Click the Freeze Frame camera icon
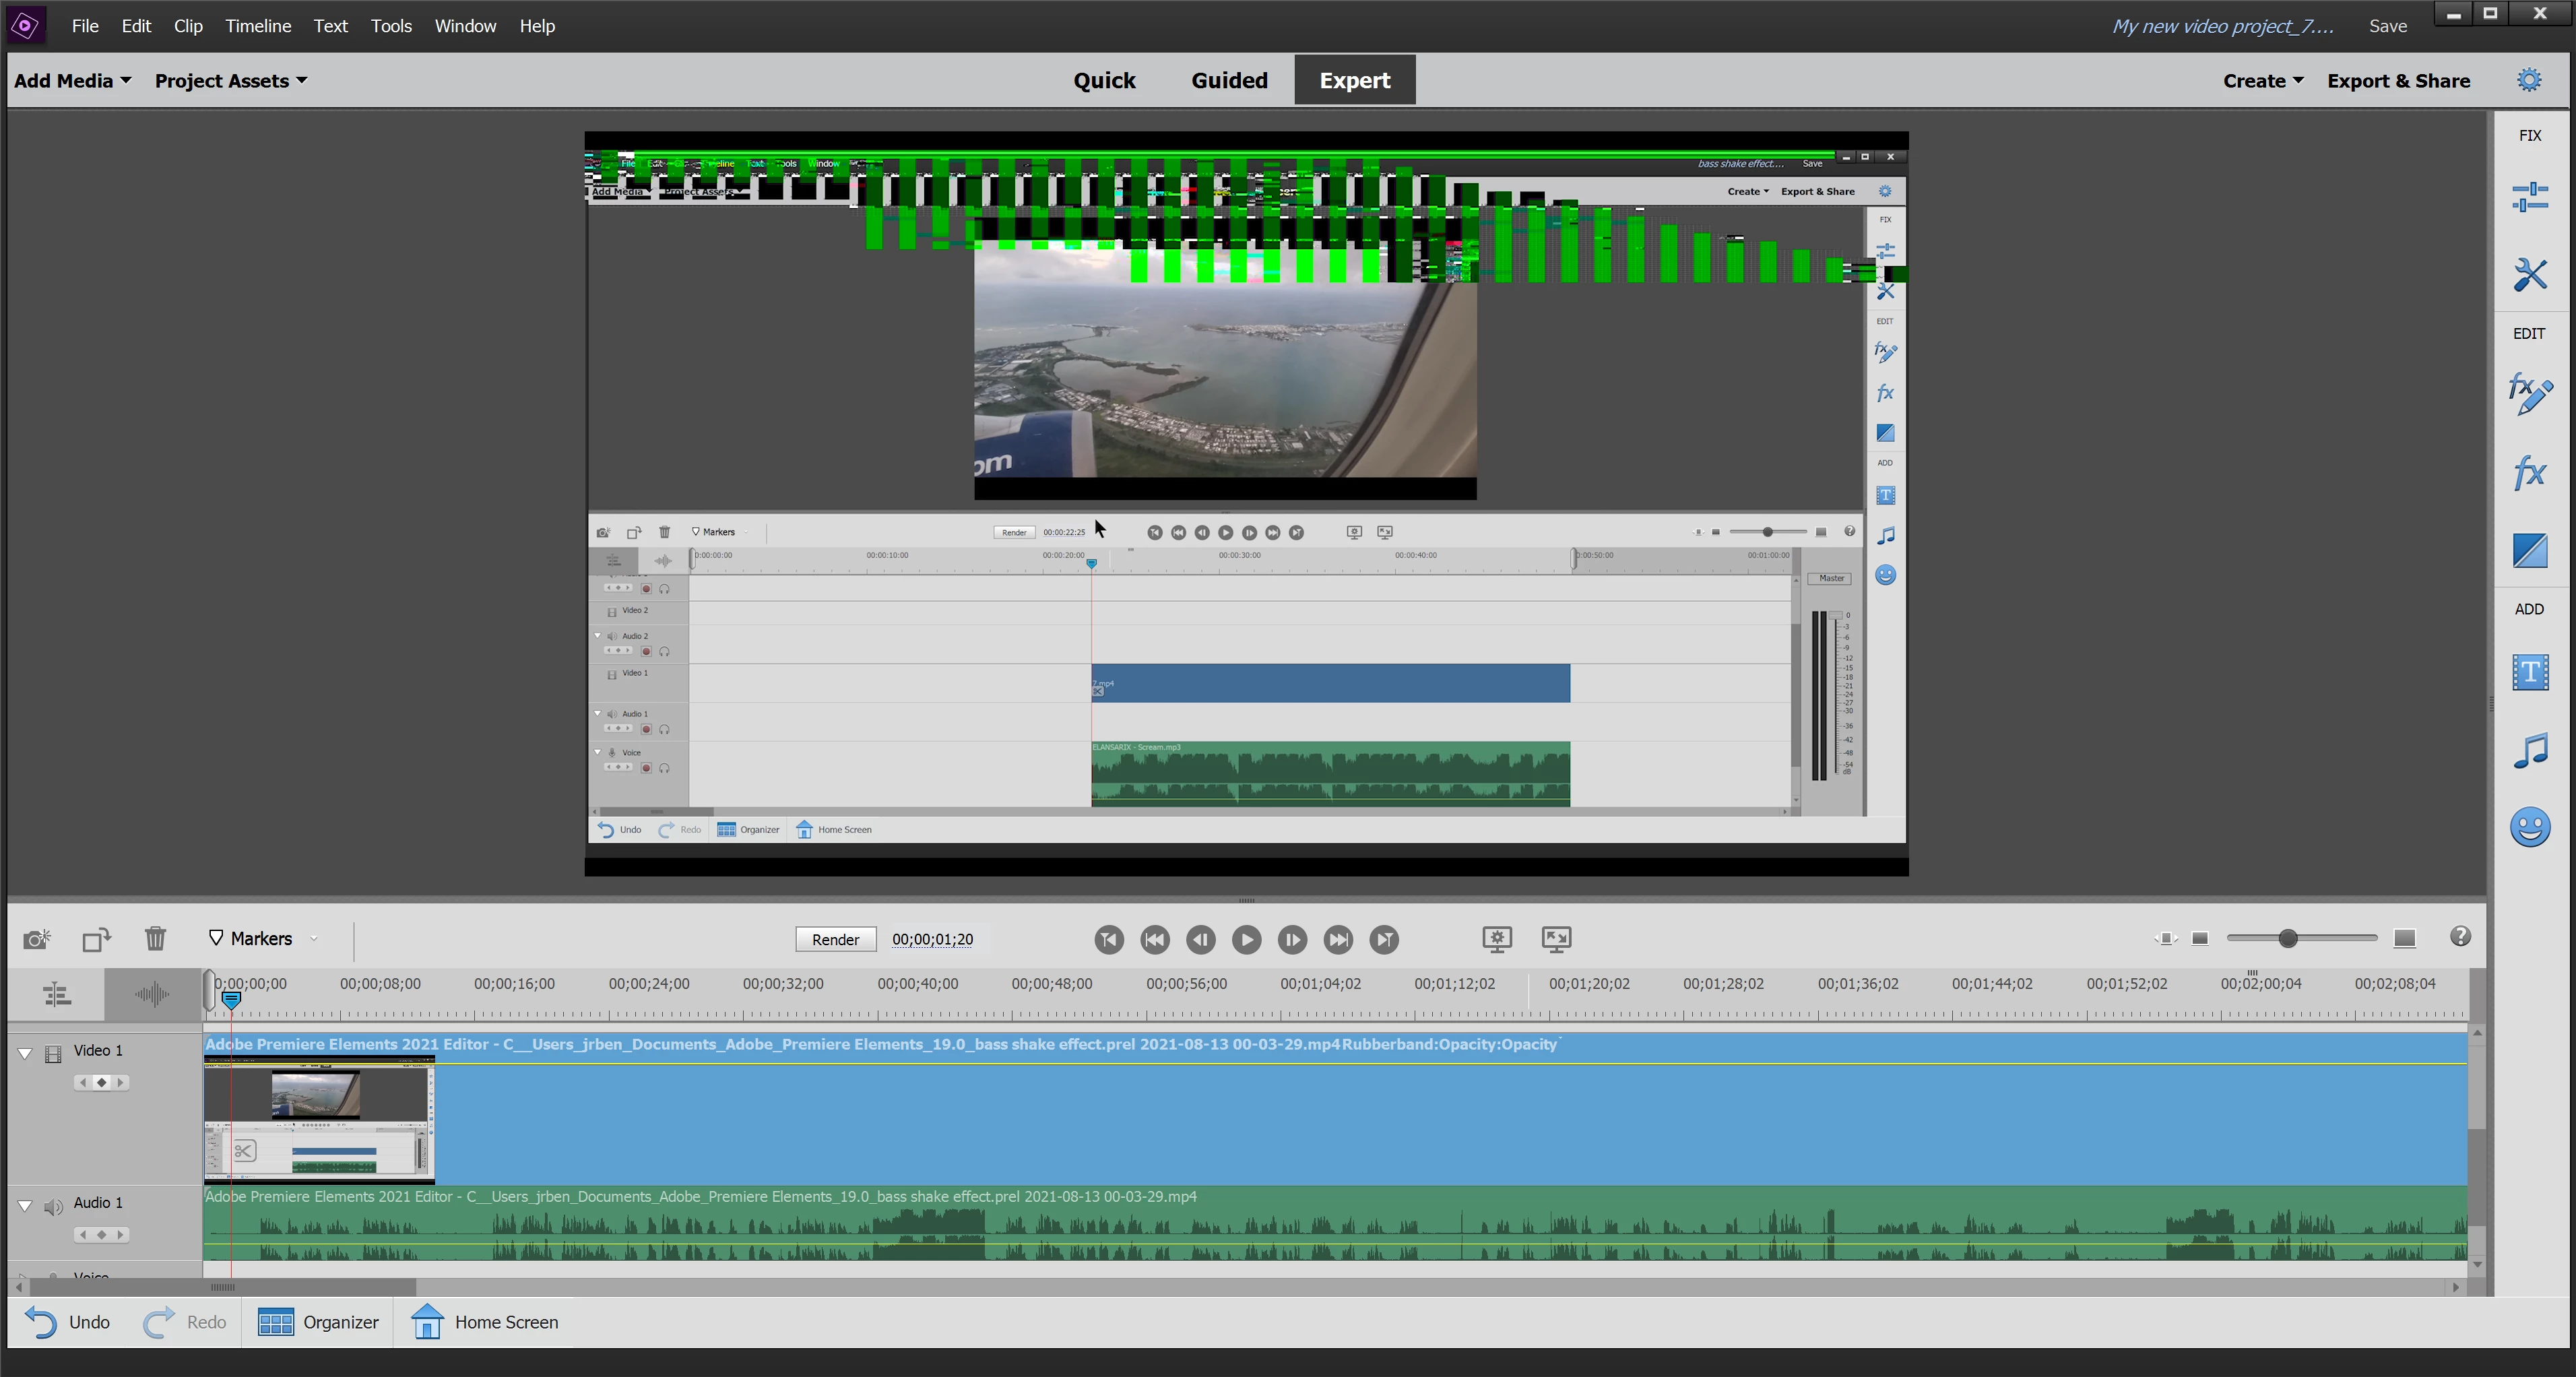Screen dimensions: 2576x1377 pos(37,939)
